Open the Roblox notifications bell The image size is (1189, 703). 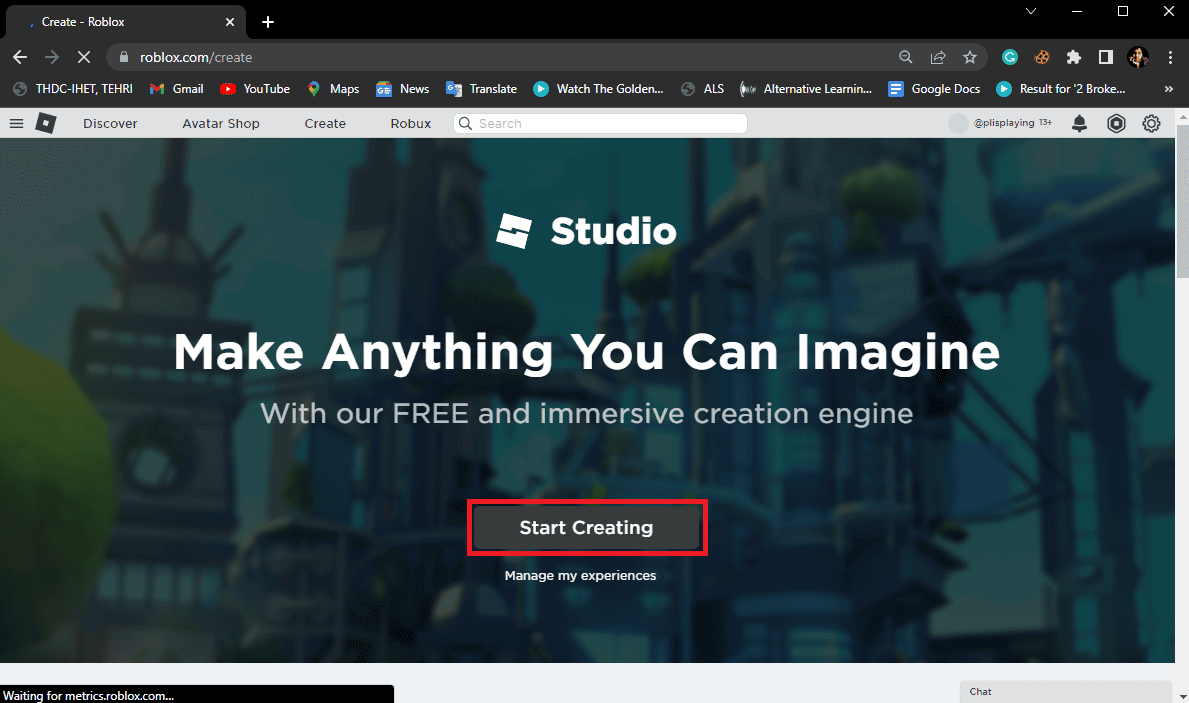(x=1079, y=123)
